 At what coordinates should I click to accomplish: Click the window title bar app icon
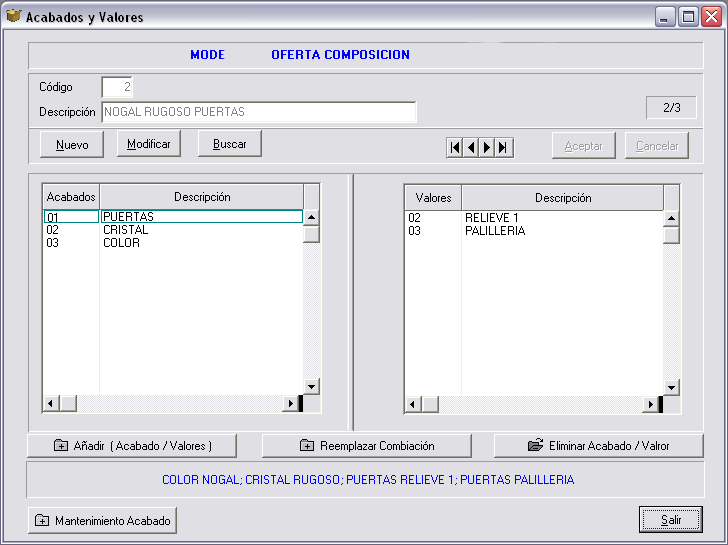pos(14,16)
